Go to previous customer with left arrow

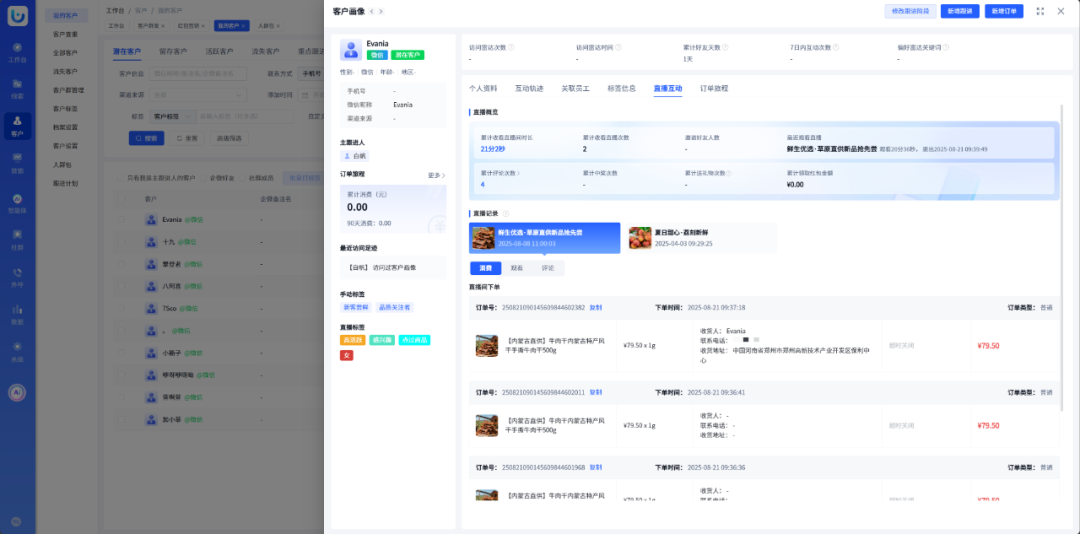click(372, 11)
